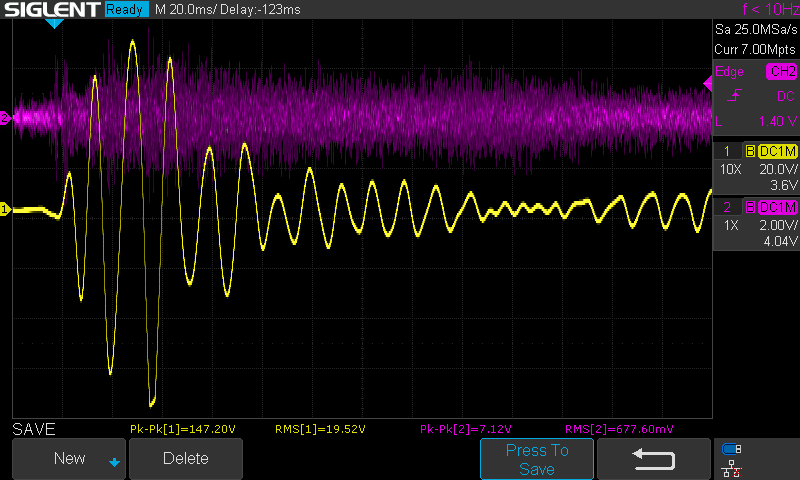Click channel 2 4.04V offset value

coord(780,241)
